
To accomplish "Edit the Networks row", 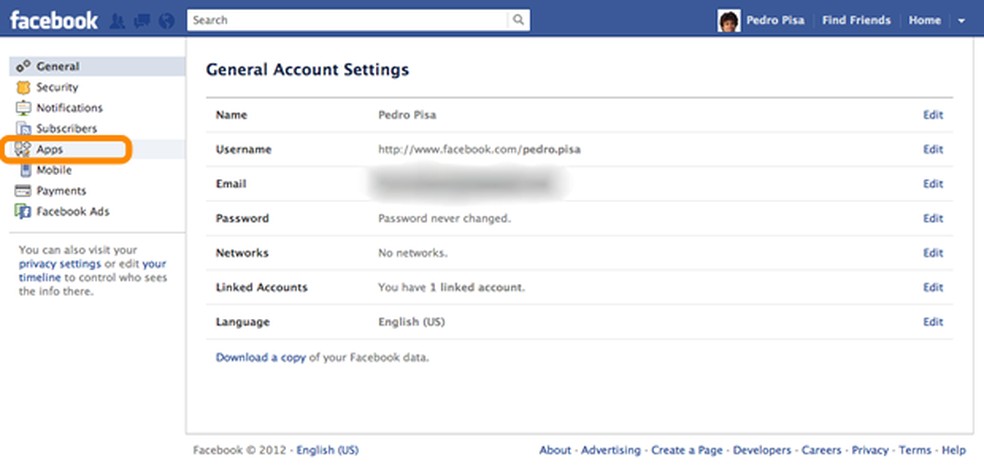I will (x=933, y=253).
